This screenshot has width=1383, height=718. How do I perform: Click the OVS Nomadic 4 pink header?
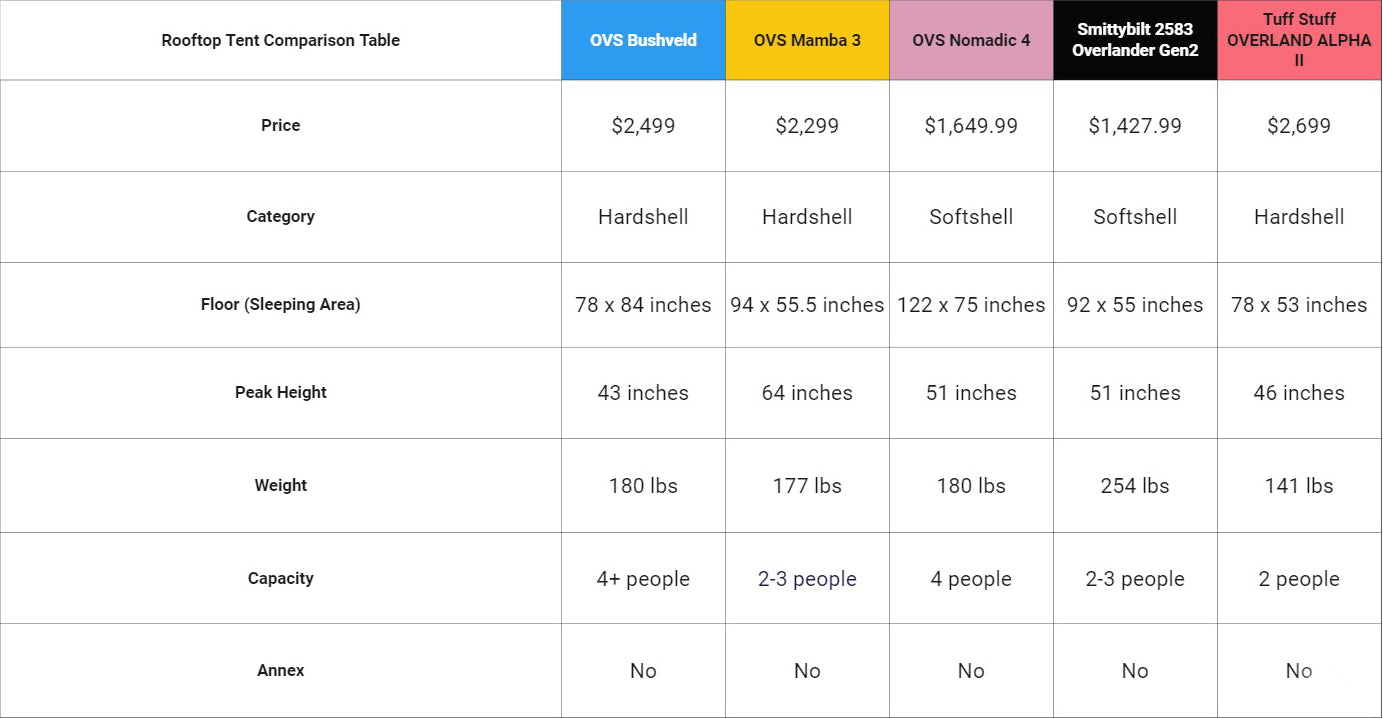971,40
